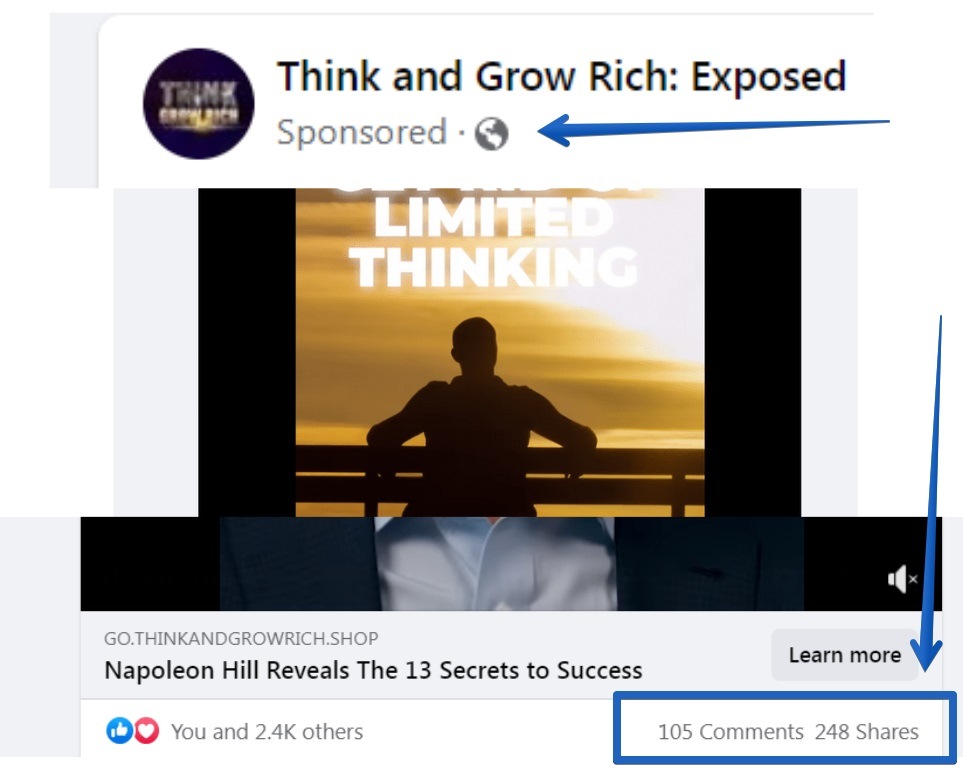Open the page name Think and Grow Rich: Exposed

point(561,76)
